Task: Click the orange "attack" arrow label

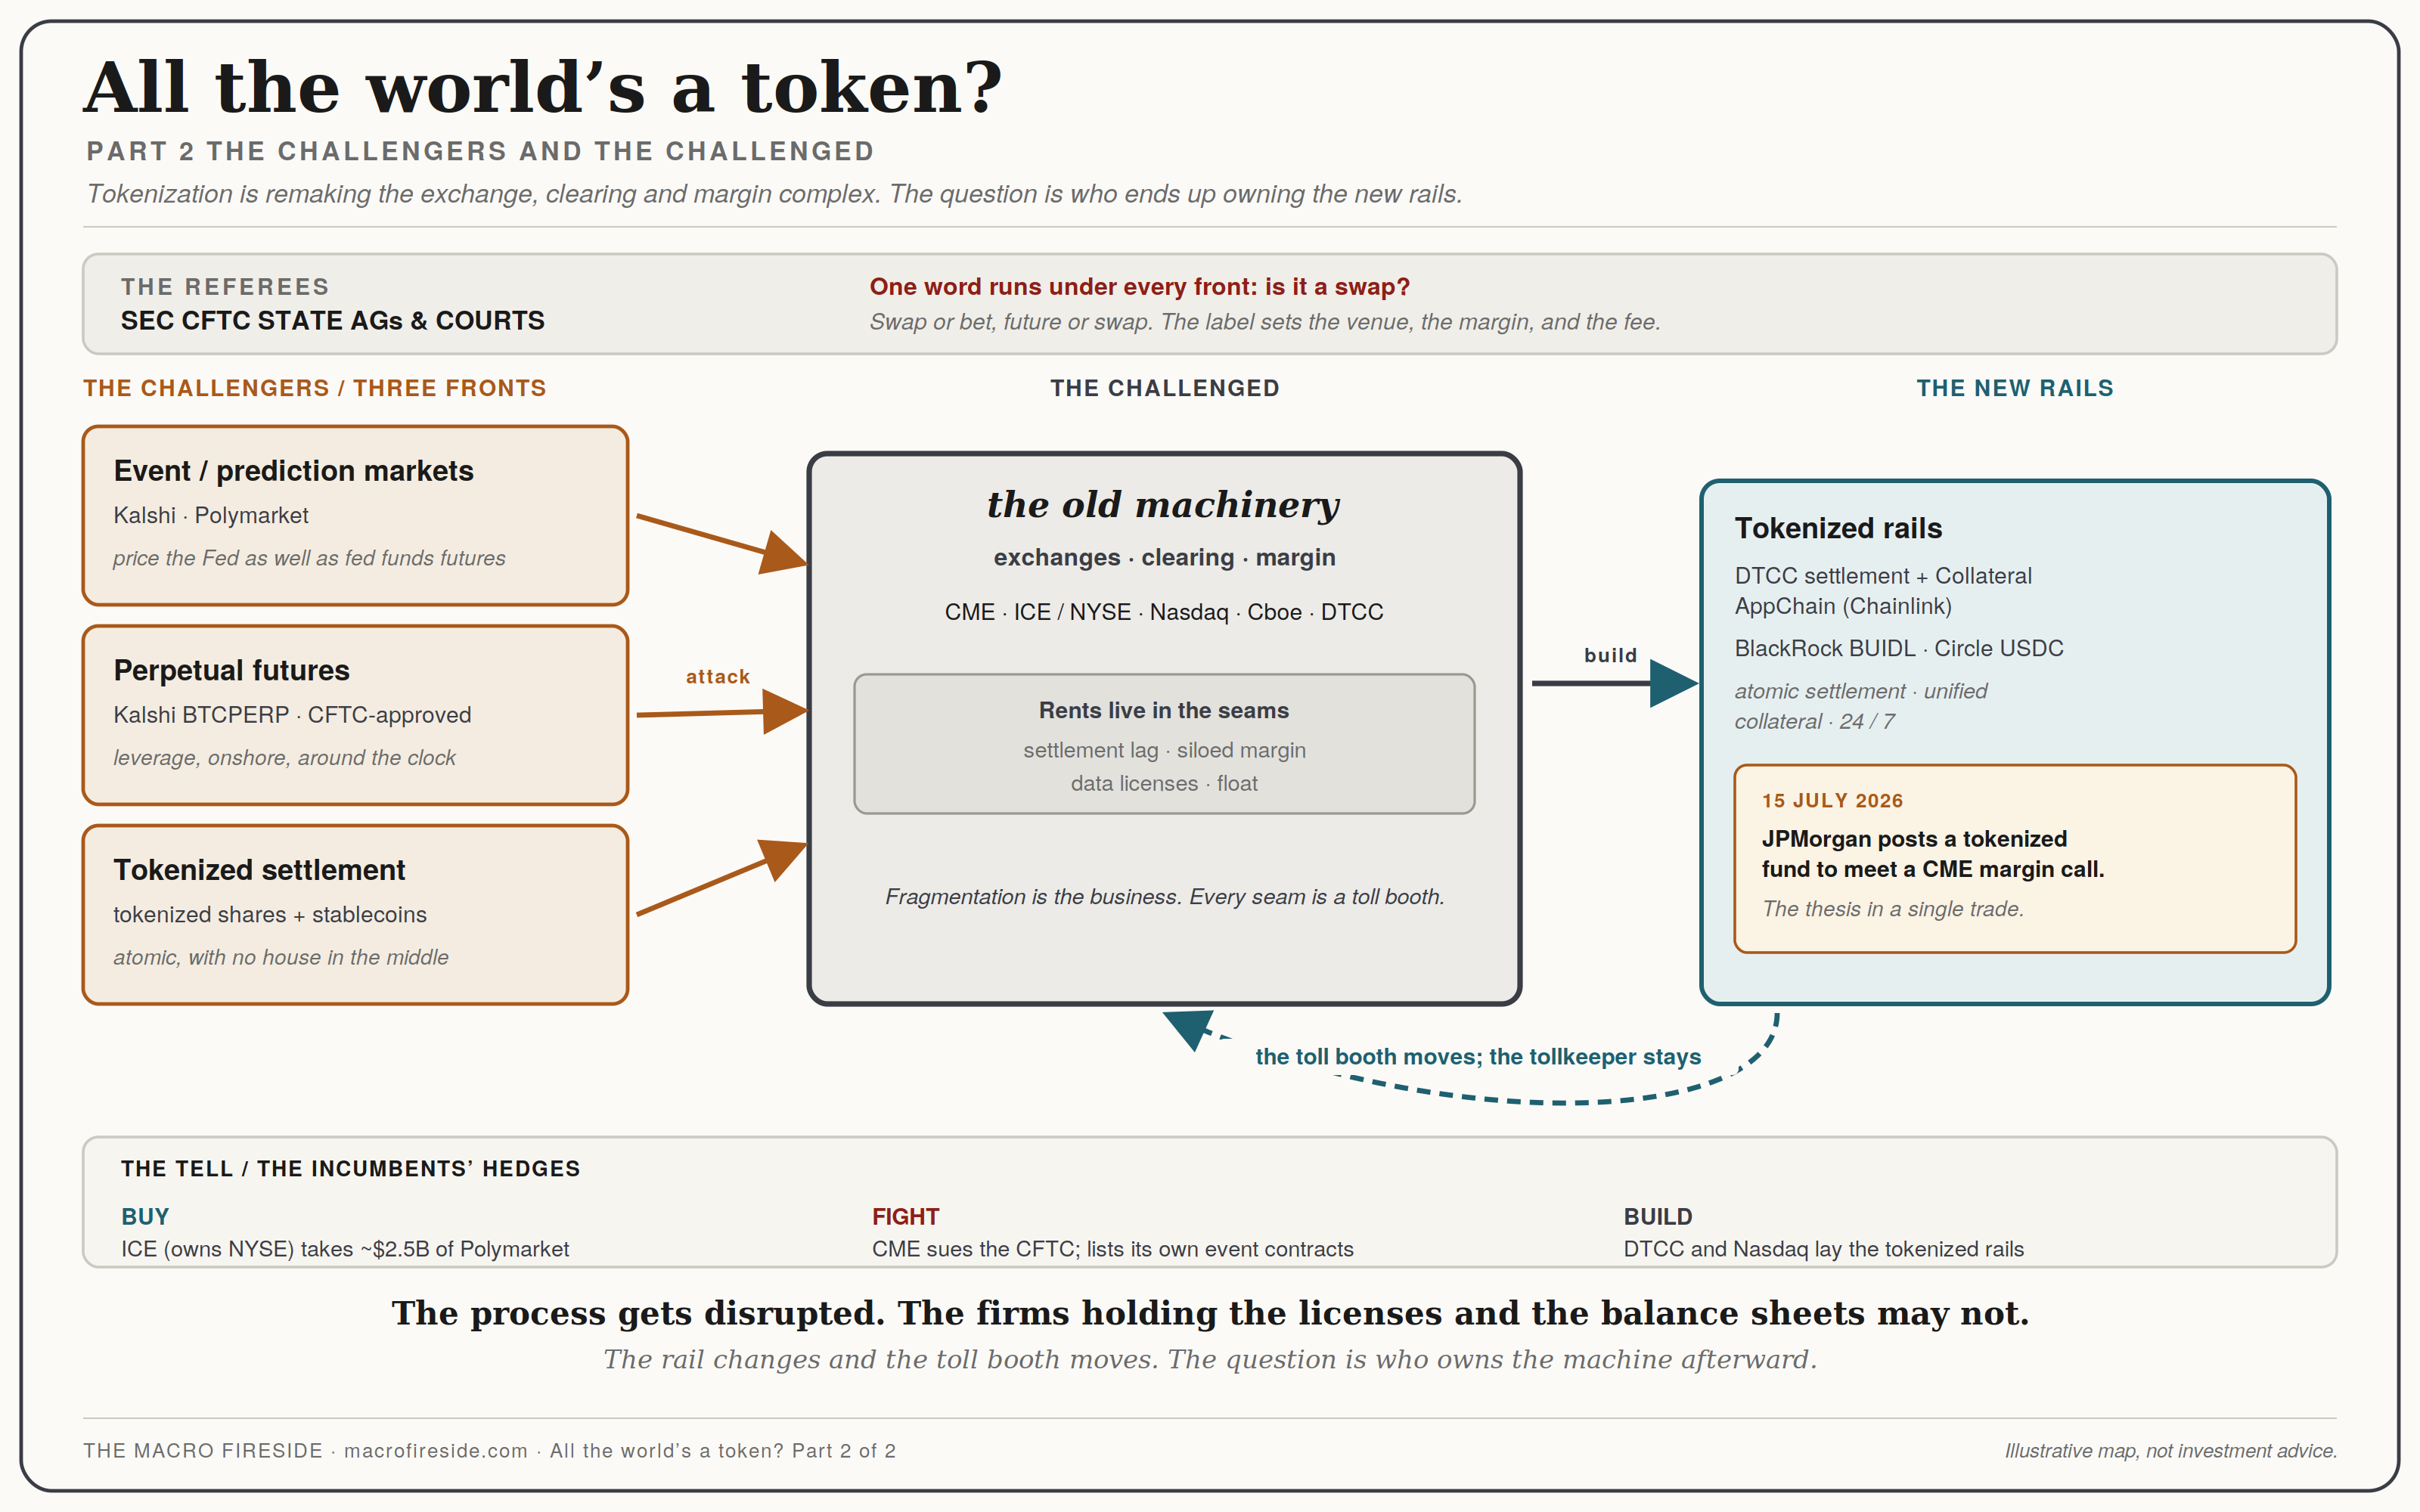Action: click(x=717, y=677)
